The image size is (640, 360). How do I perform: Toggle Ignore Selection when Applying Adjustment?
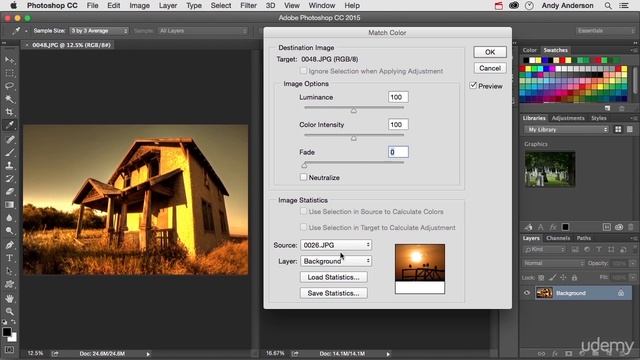click(303, 71)
